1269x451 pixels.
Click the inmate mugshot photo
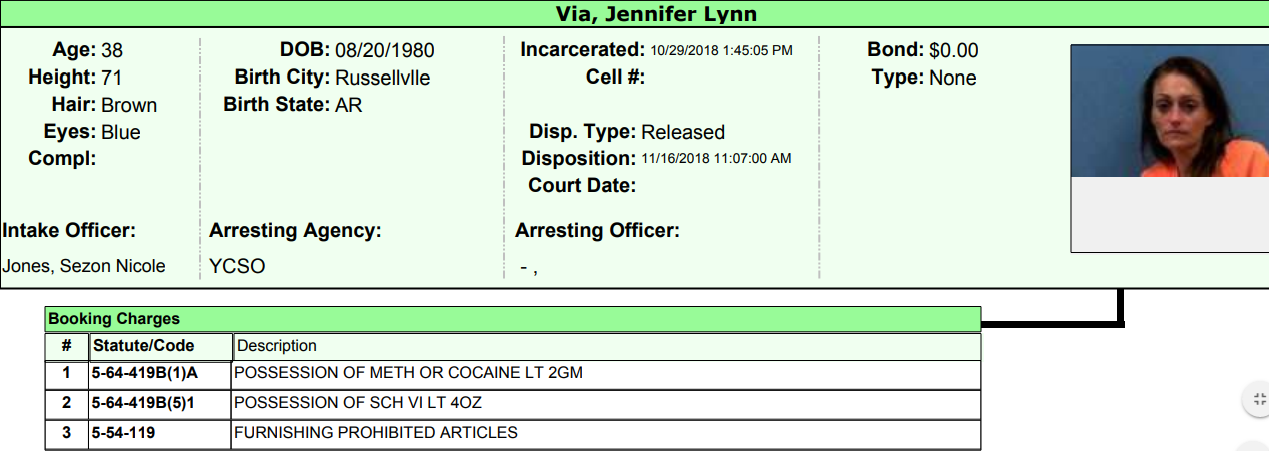pos(1168,111)
